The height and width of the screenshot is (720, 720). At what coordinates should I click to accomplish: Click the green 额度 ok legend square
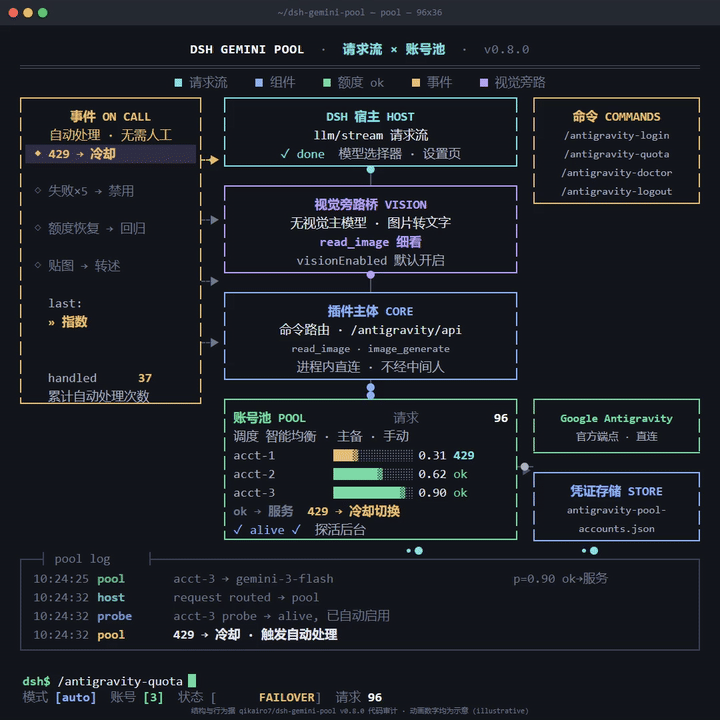pyautogui.click(x=327, y=83)
